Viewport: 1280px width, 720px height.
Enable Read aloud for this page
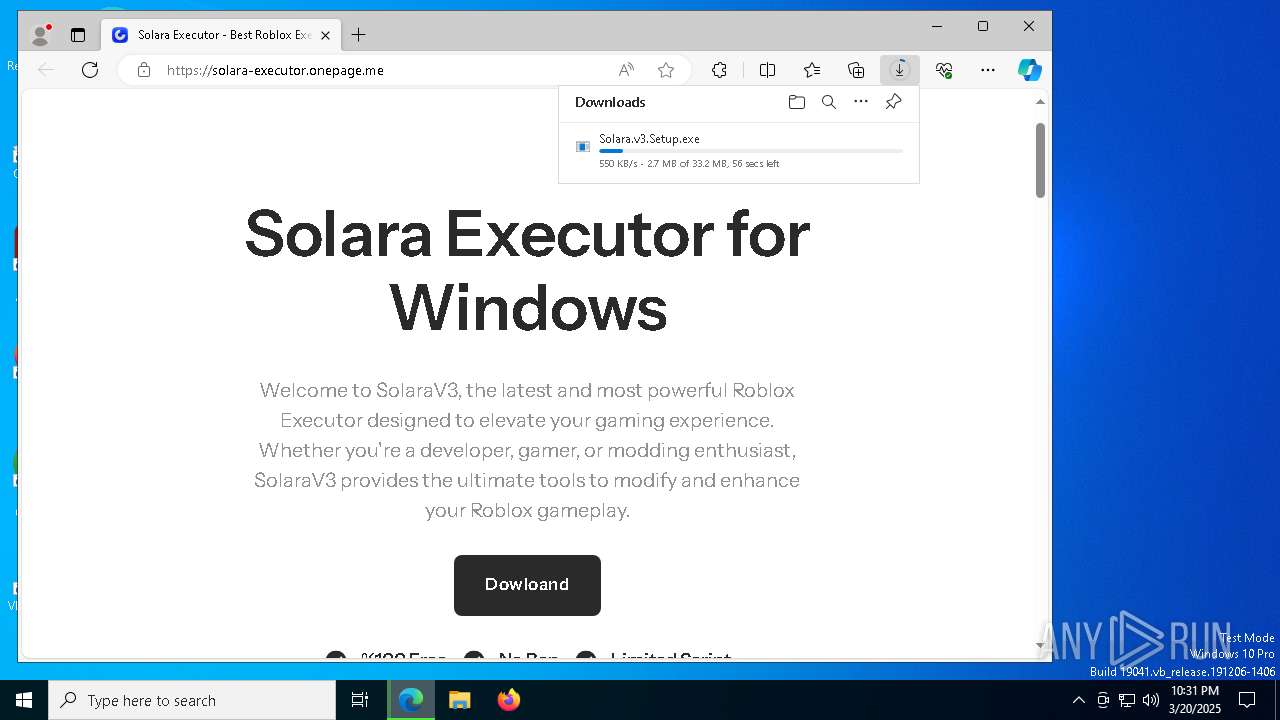[x=626, y=70]
